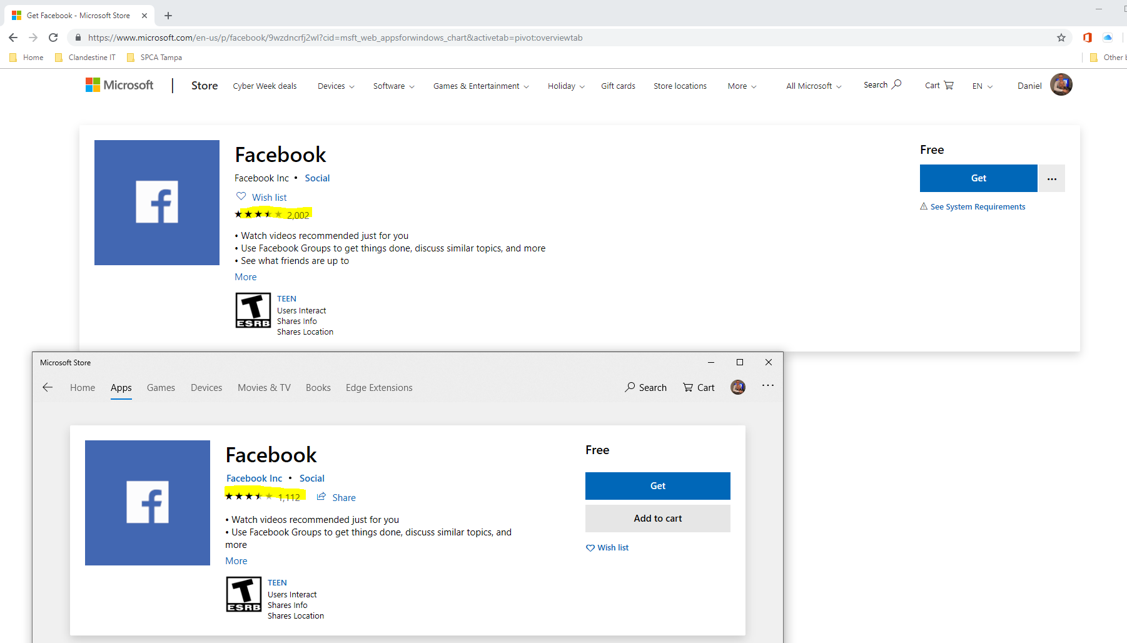Maximize the Microsoft Store app window
1127x643 pixels.
click(740, 362)
